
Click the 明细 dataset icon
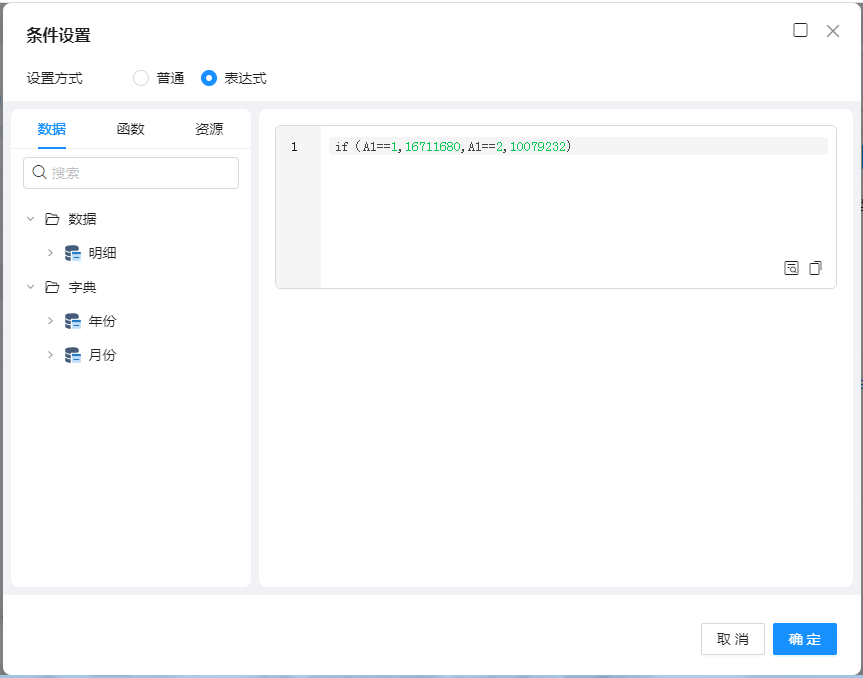pos(73,253)
